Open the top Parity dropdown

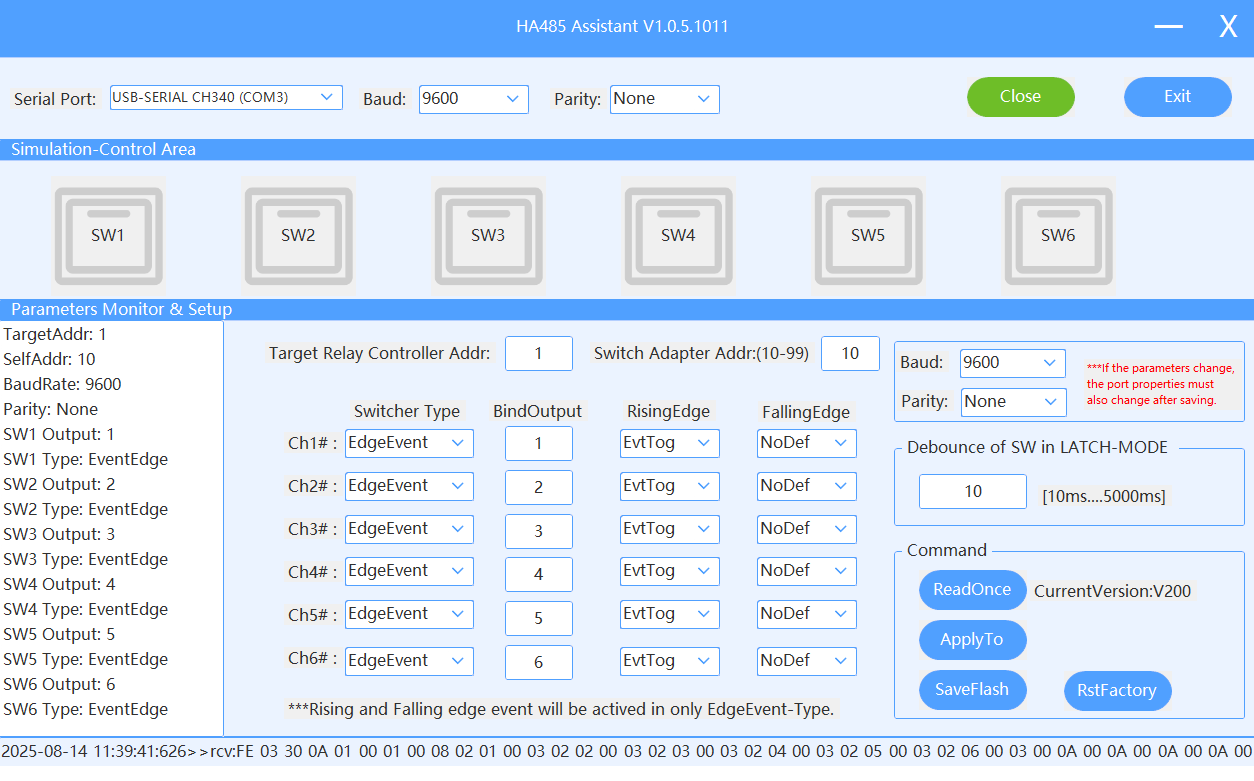[664, 99]
